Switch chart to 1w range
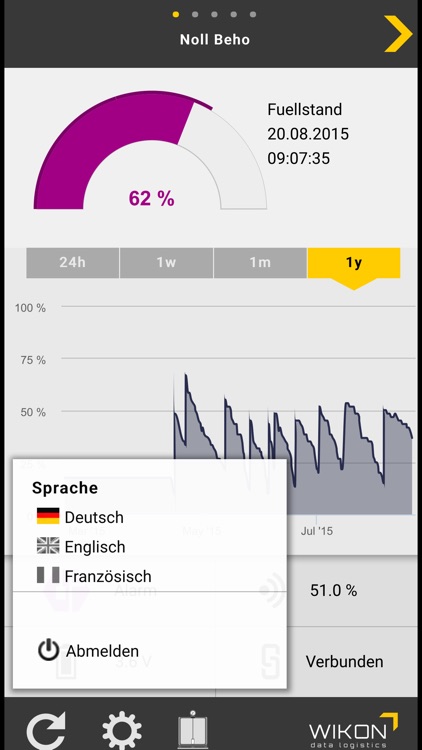422x750 pixels. [167, 263]
